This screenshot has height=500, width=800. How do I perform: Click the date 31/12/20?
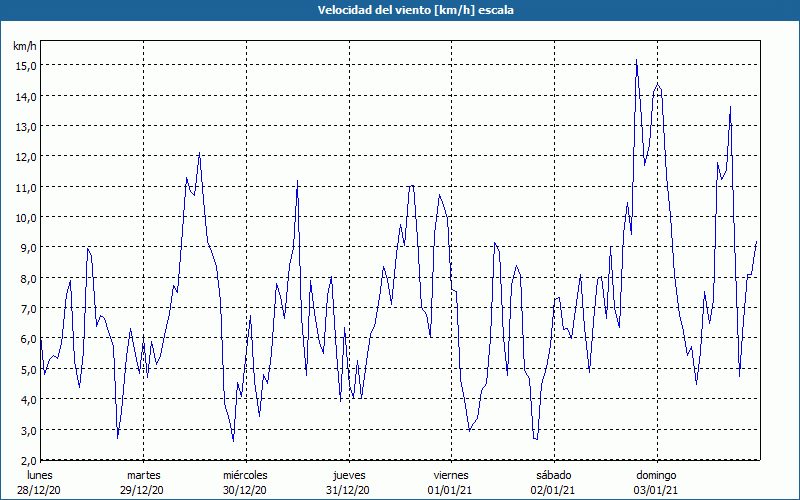(x=347, y=490)
